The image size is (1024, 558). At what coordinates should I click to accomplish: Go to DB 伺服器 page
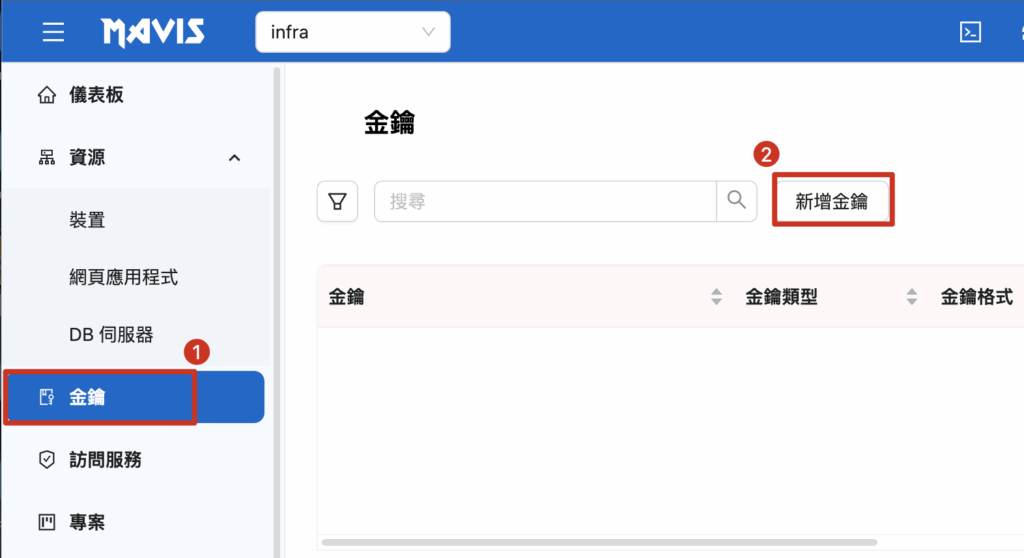tap(112, 335)
